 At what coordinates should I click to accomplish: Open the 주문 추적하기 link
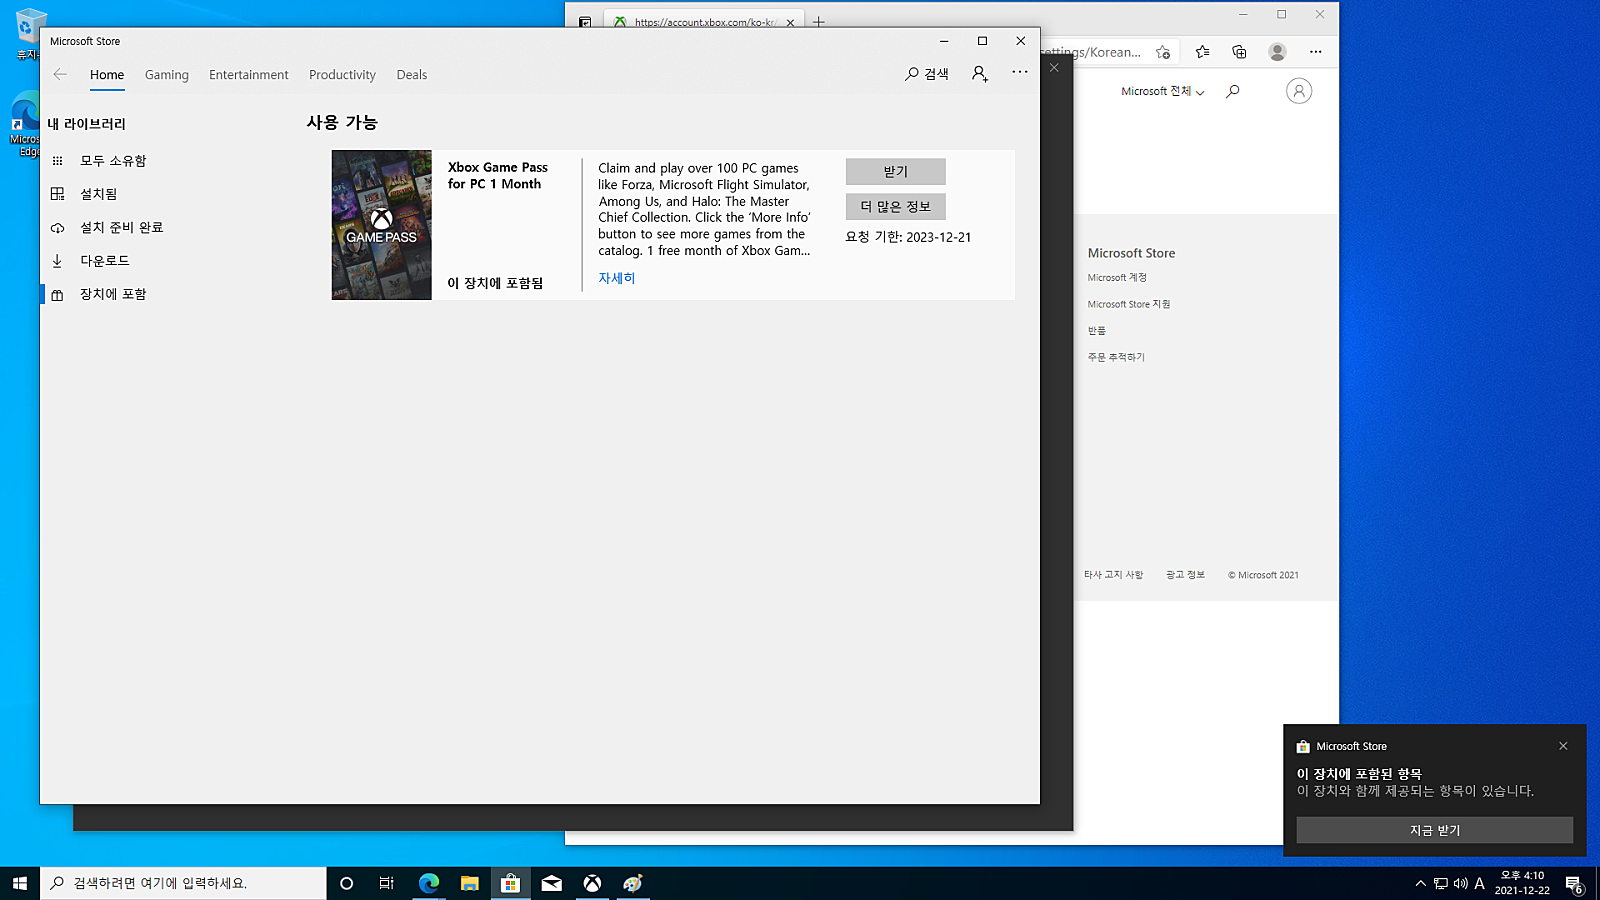point(1116,357)
